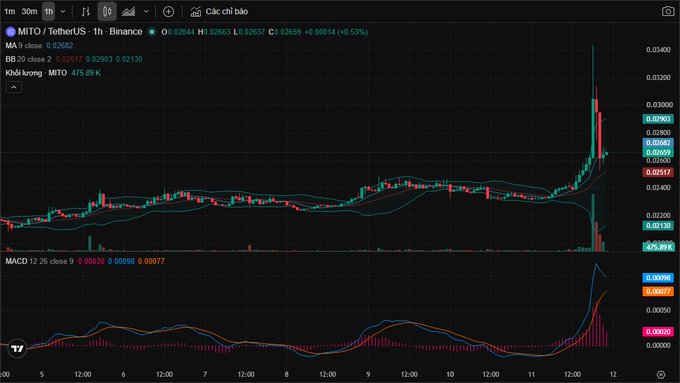The image size is (680, 383).
Task: Select the MACD 12 26 close 9 legend
Action: (39, 261)
